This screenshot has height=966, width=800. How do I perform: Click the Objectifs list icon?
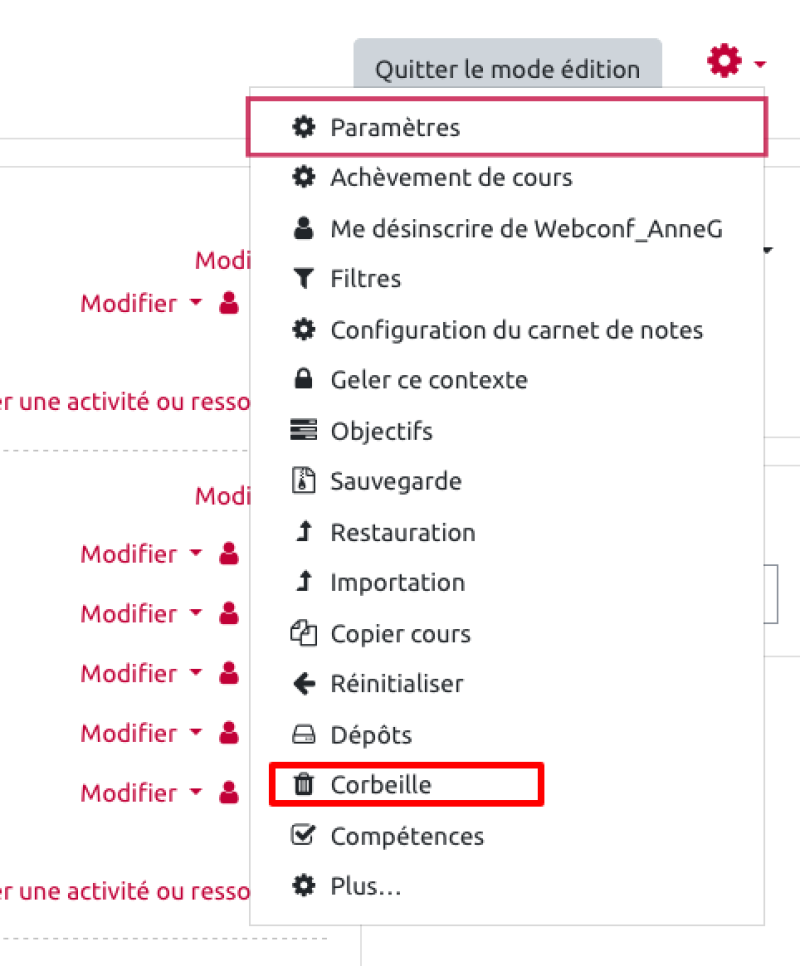coord(302,431)
